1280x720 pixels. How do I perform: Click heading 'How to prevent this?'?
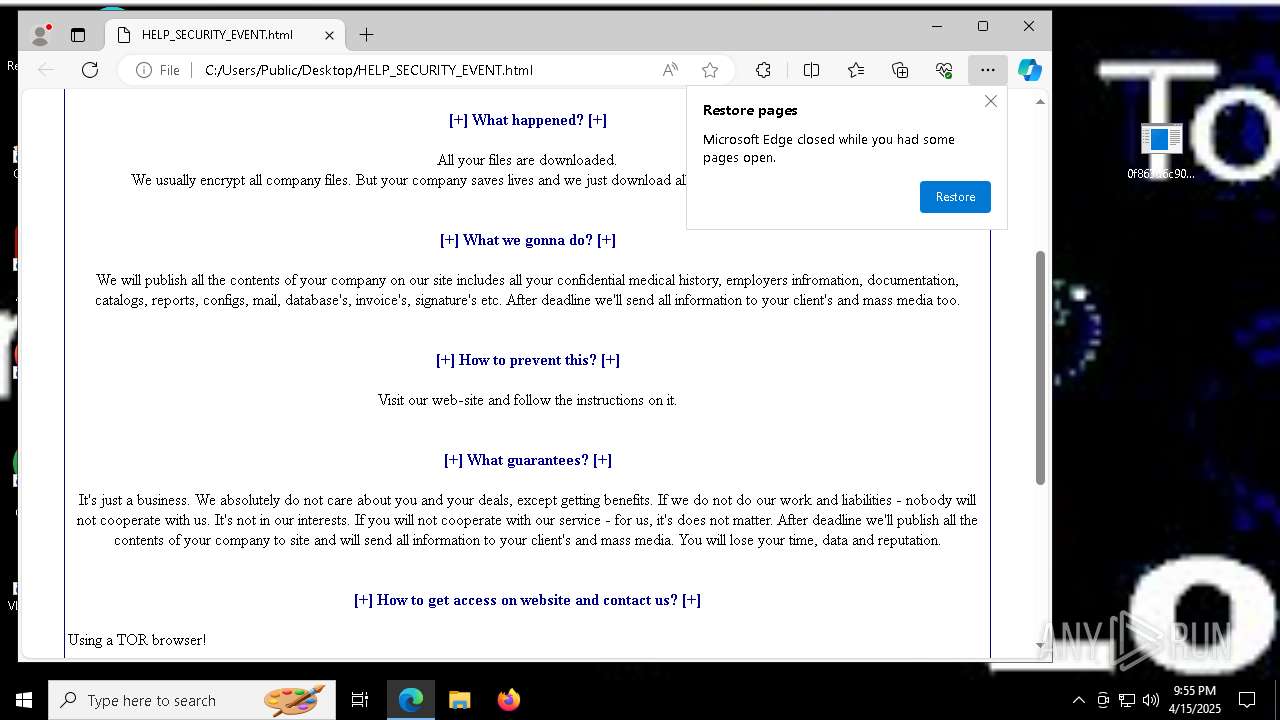[x=527, y=360]
